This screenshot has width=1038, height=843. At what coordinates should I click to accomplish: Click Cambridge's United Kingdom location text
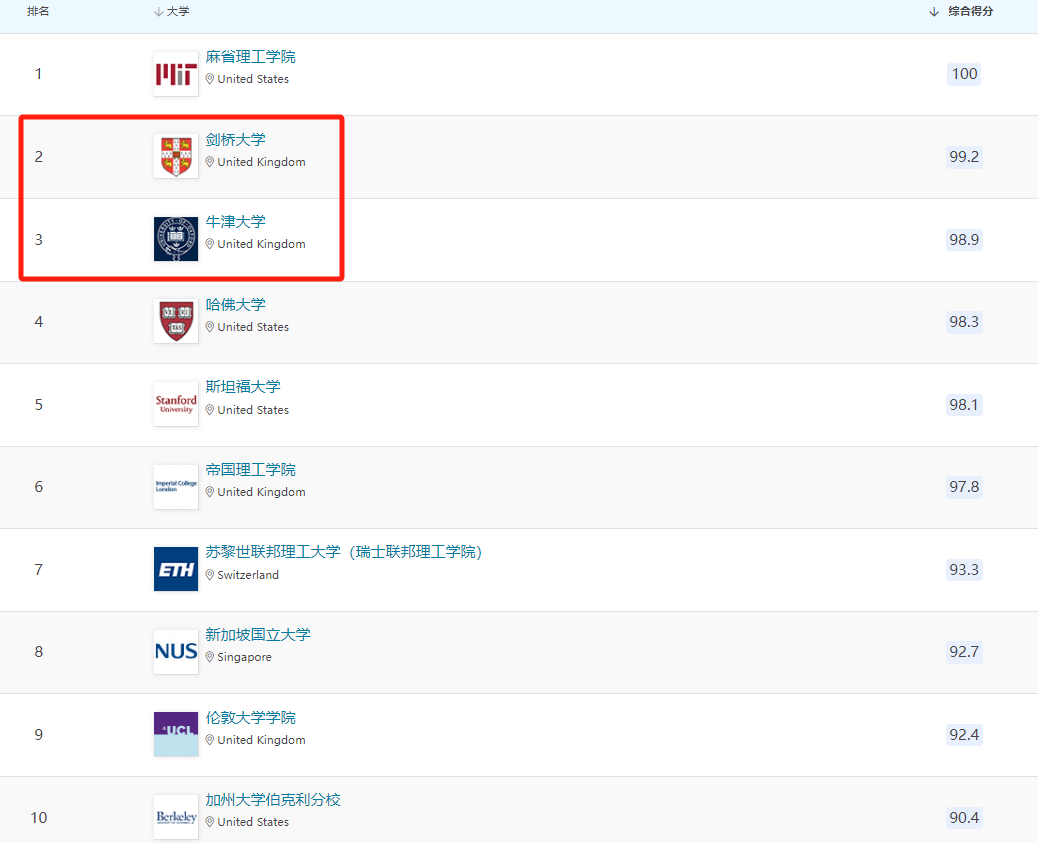point(261,162)
